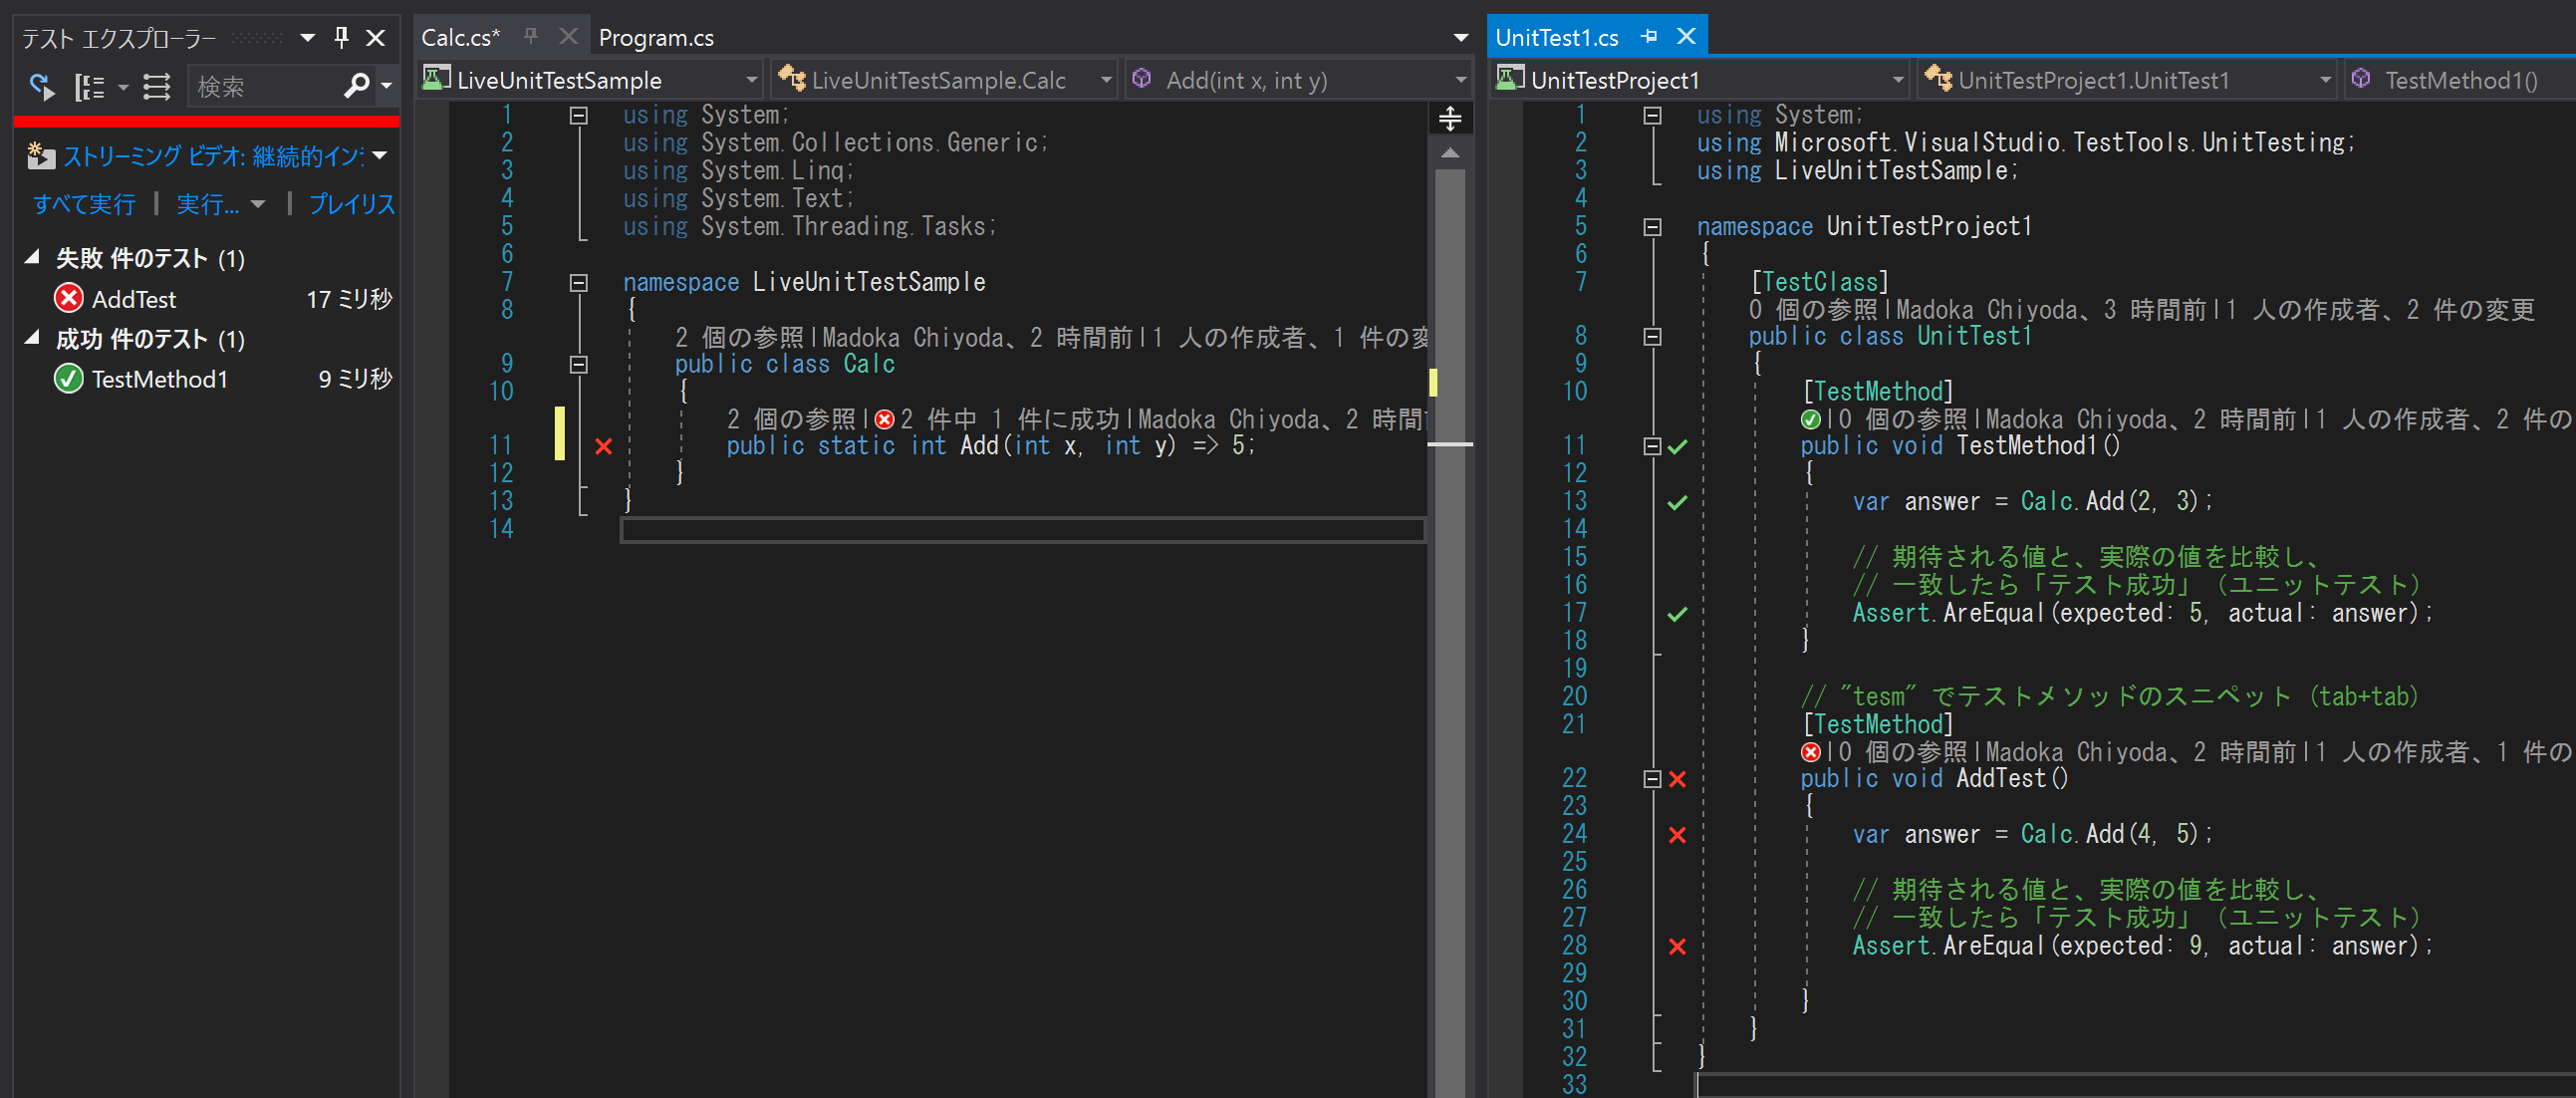Click the streaming video icon in Test Explorer

(x=41, y=156)
